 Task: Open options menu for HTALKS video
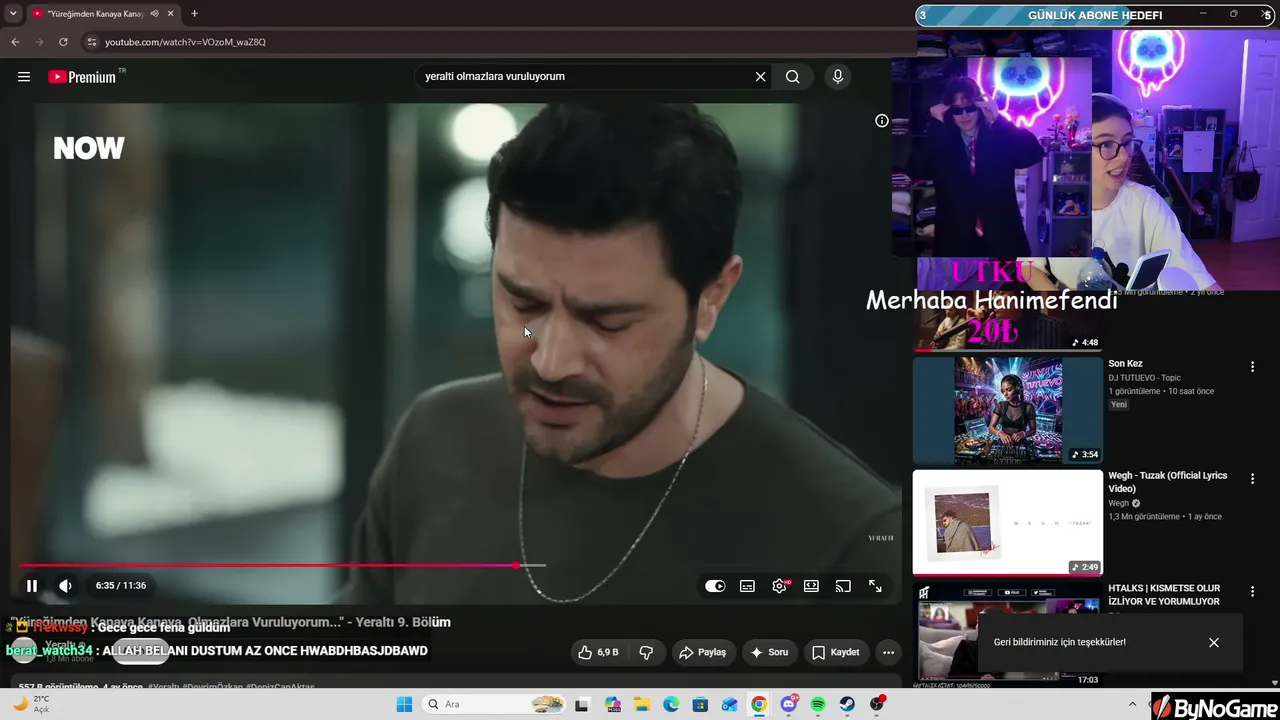(1252, 592)
